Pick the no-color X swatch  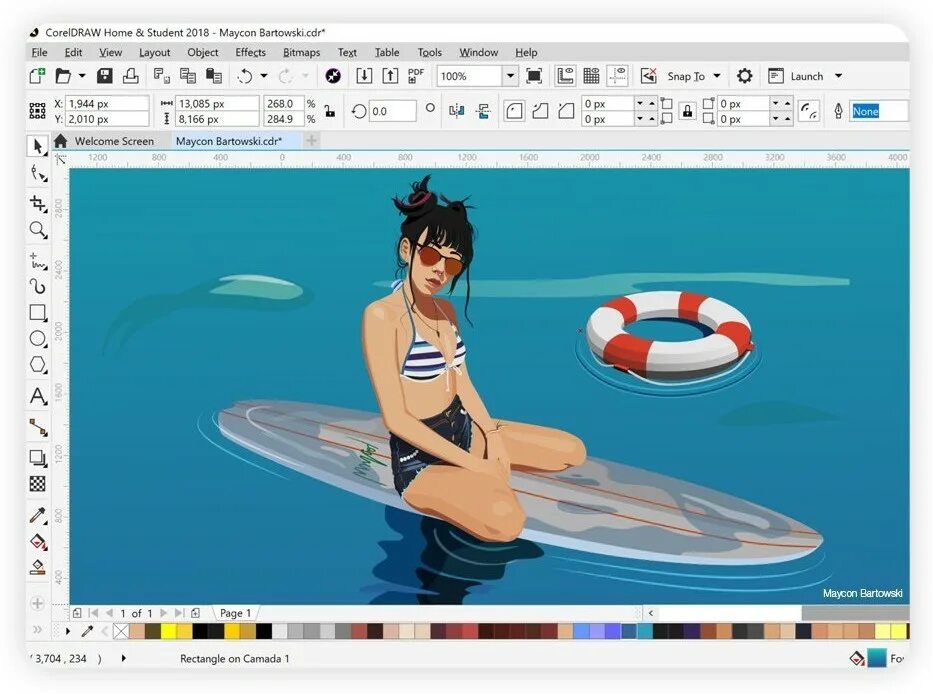point(121,631)
